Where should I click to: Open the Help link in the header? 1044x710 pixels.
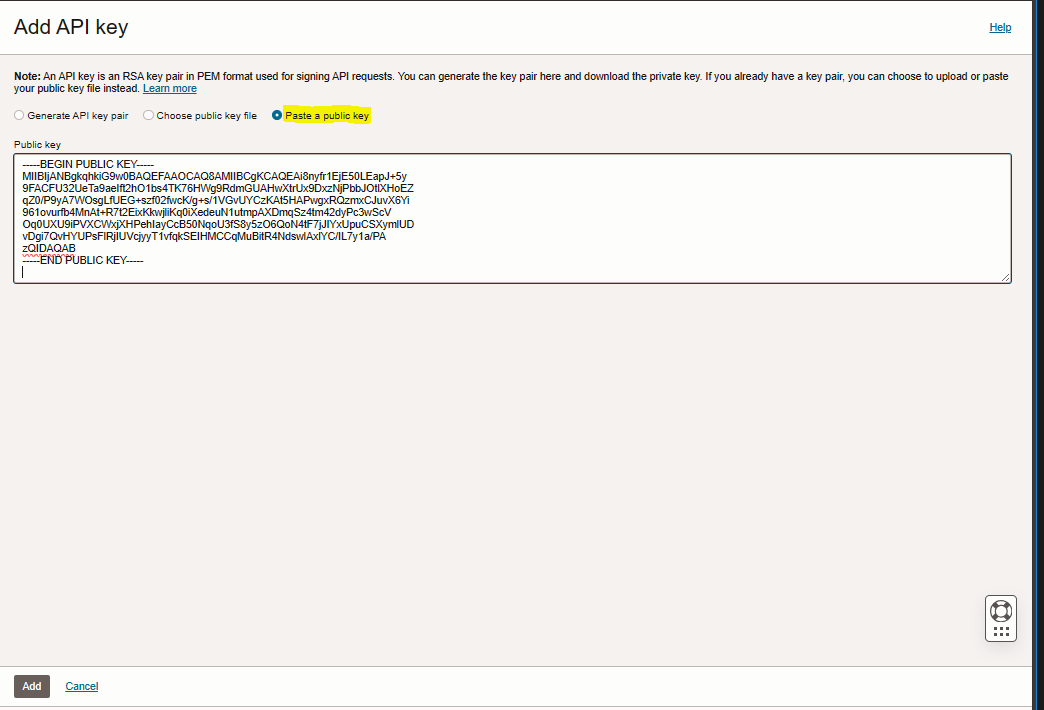[1000, 28]
